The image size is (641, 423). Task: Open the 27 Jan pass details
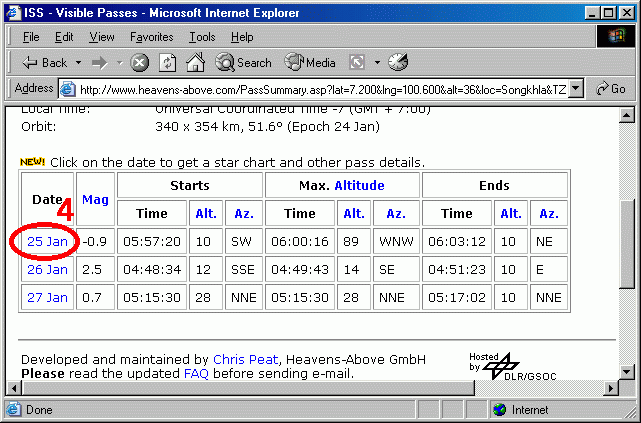[x=47, y=298]
